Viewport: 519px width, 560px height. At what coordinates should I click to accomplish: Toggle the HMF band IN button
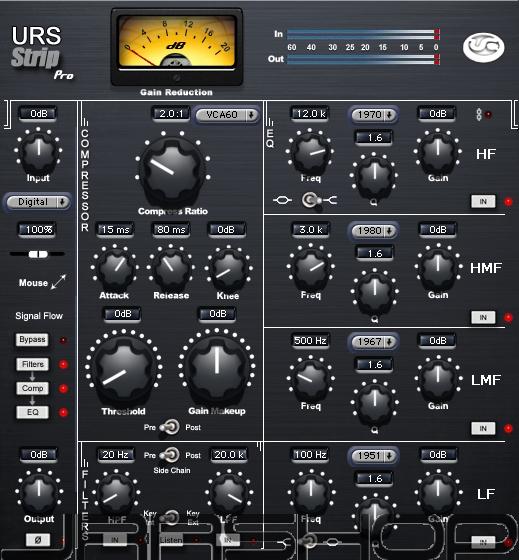pyautogui.click(x=483, y=318)
